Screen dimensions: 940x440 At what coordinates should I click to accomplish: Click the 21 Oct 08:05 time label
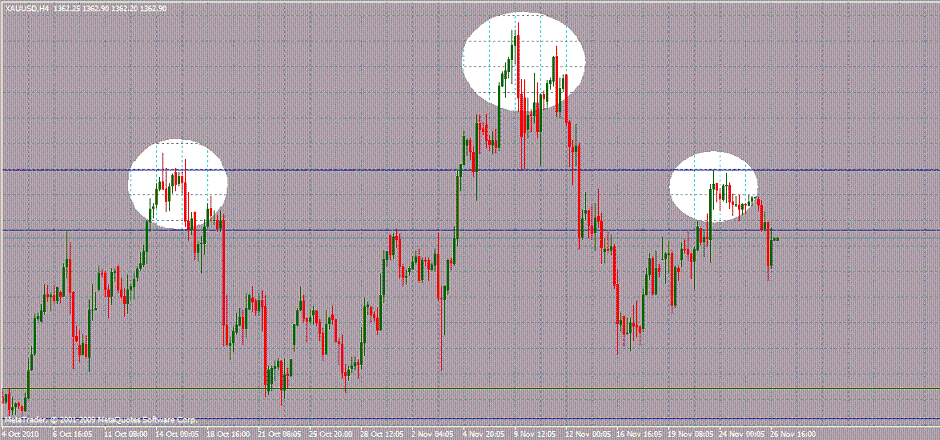[279, 435]
